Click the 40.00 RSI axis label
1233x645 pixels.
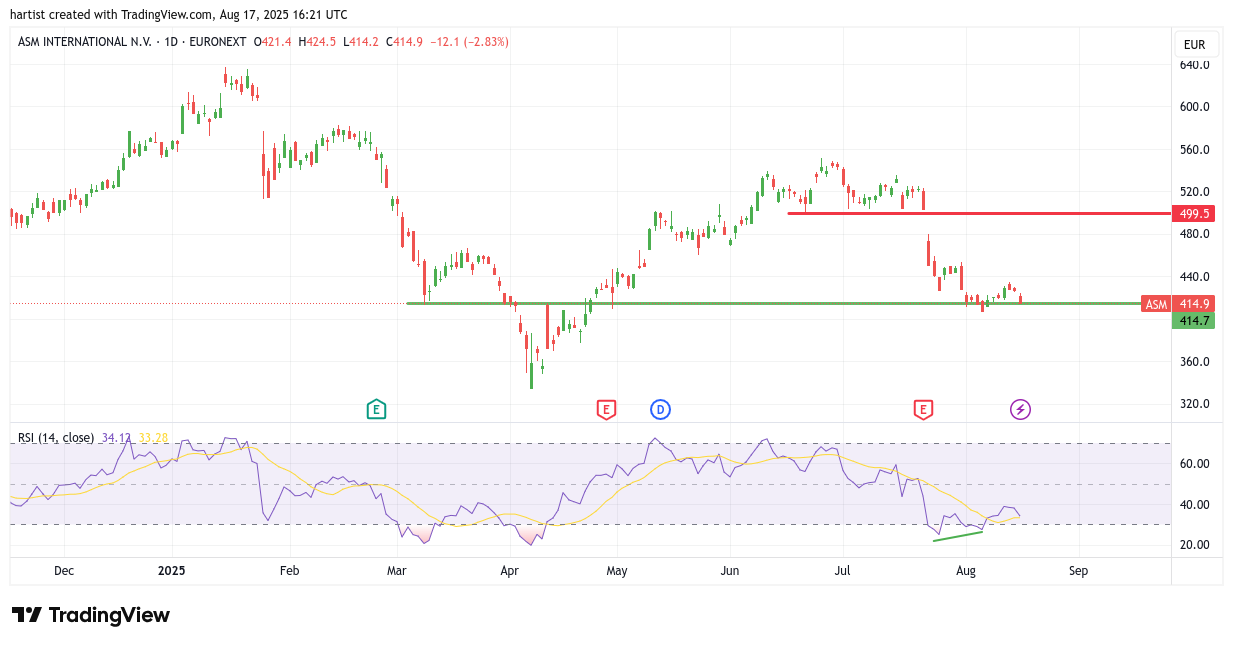click(x=1195, y=505)
